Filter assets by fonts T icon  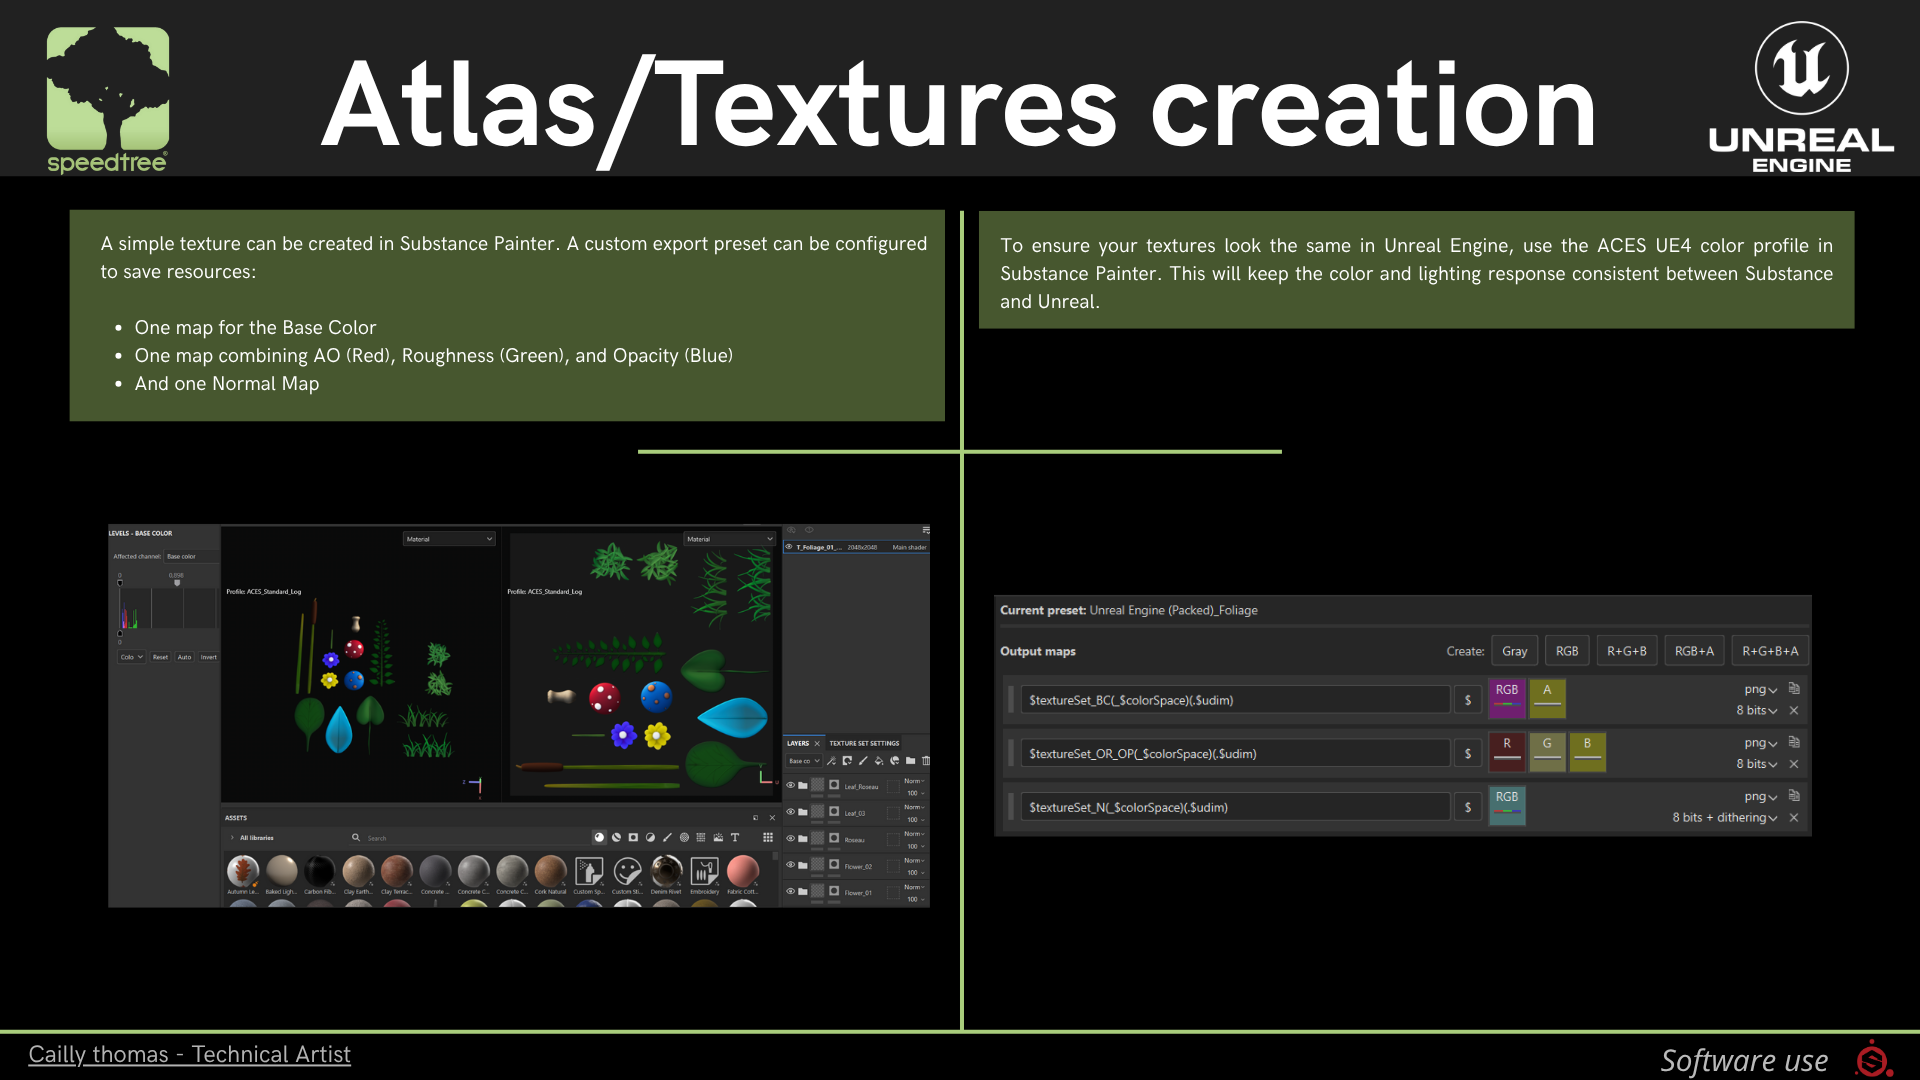point(735,837)
